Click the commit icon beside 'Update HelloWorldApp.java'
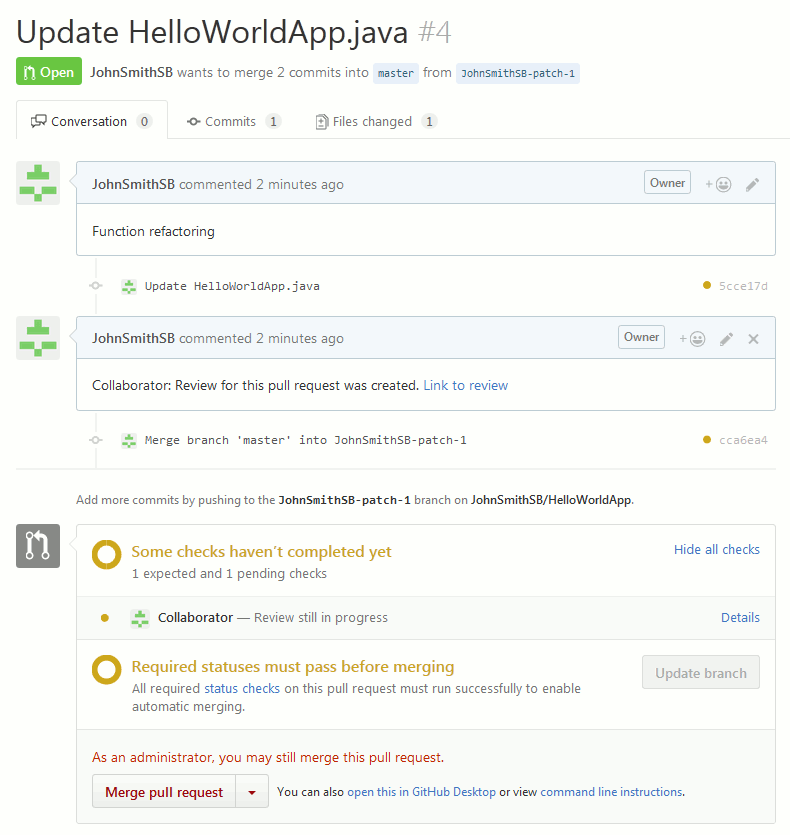This screenshot has width=790, height=835. [128, 286]
